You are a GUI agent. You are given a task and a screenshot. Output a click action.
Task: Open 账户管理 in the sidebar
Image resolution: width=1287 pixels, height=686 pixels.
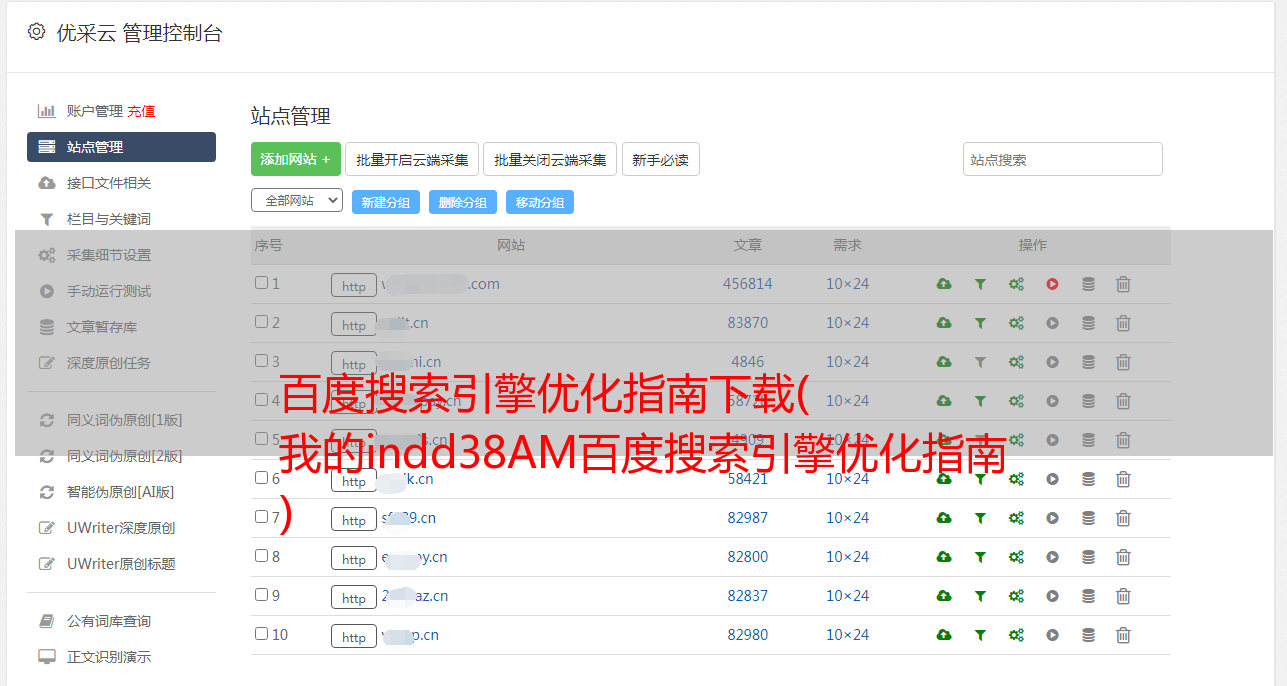pos(95,111)
